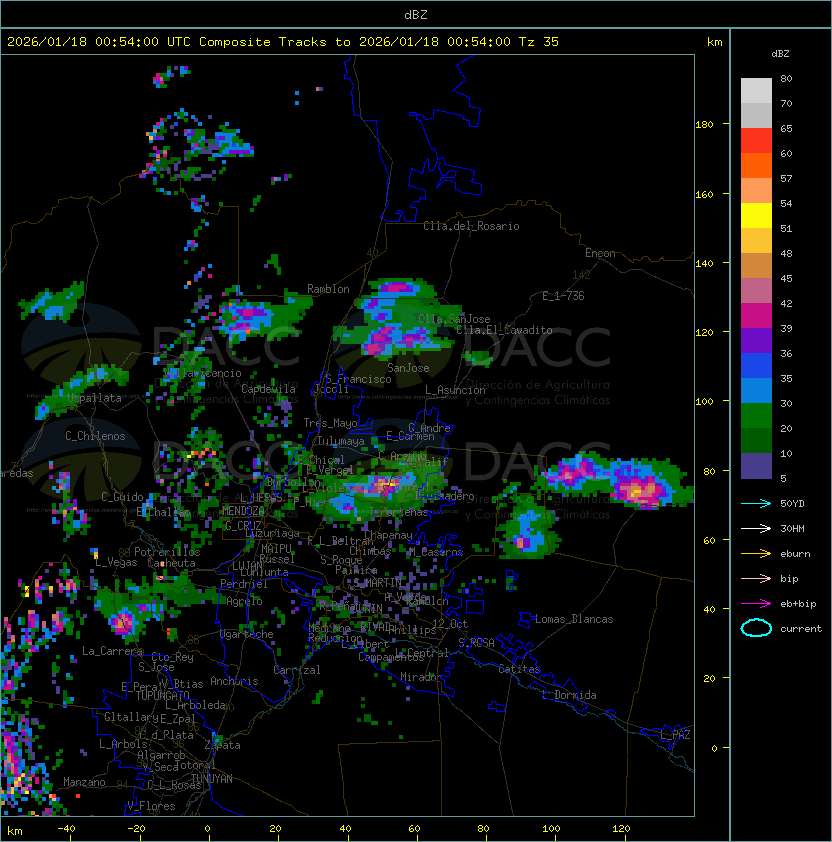Select the 'L_Asuncion' map label
Viewport: 832px width, 842px height.
[455, 390]
